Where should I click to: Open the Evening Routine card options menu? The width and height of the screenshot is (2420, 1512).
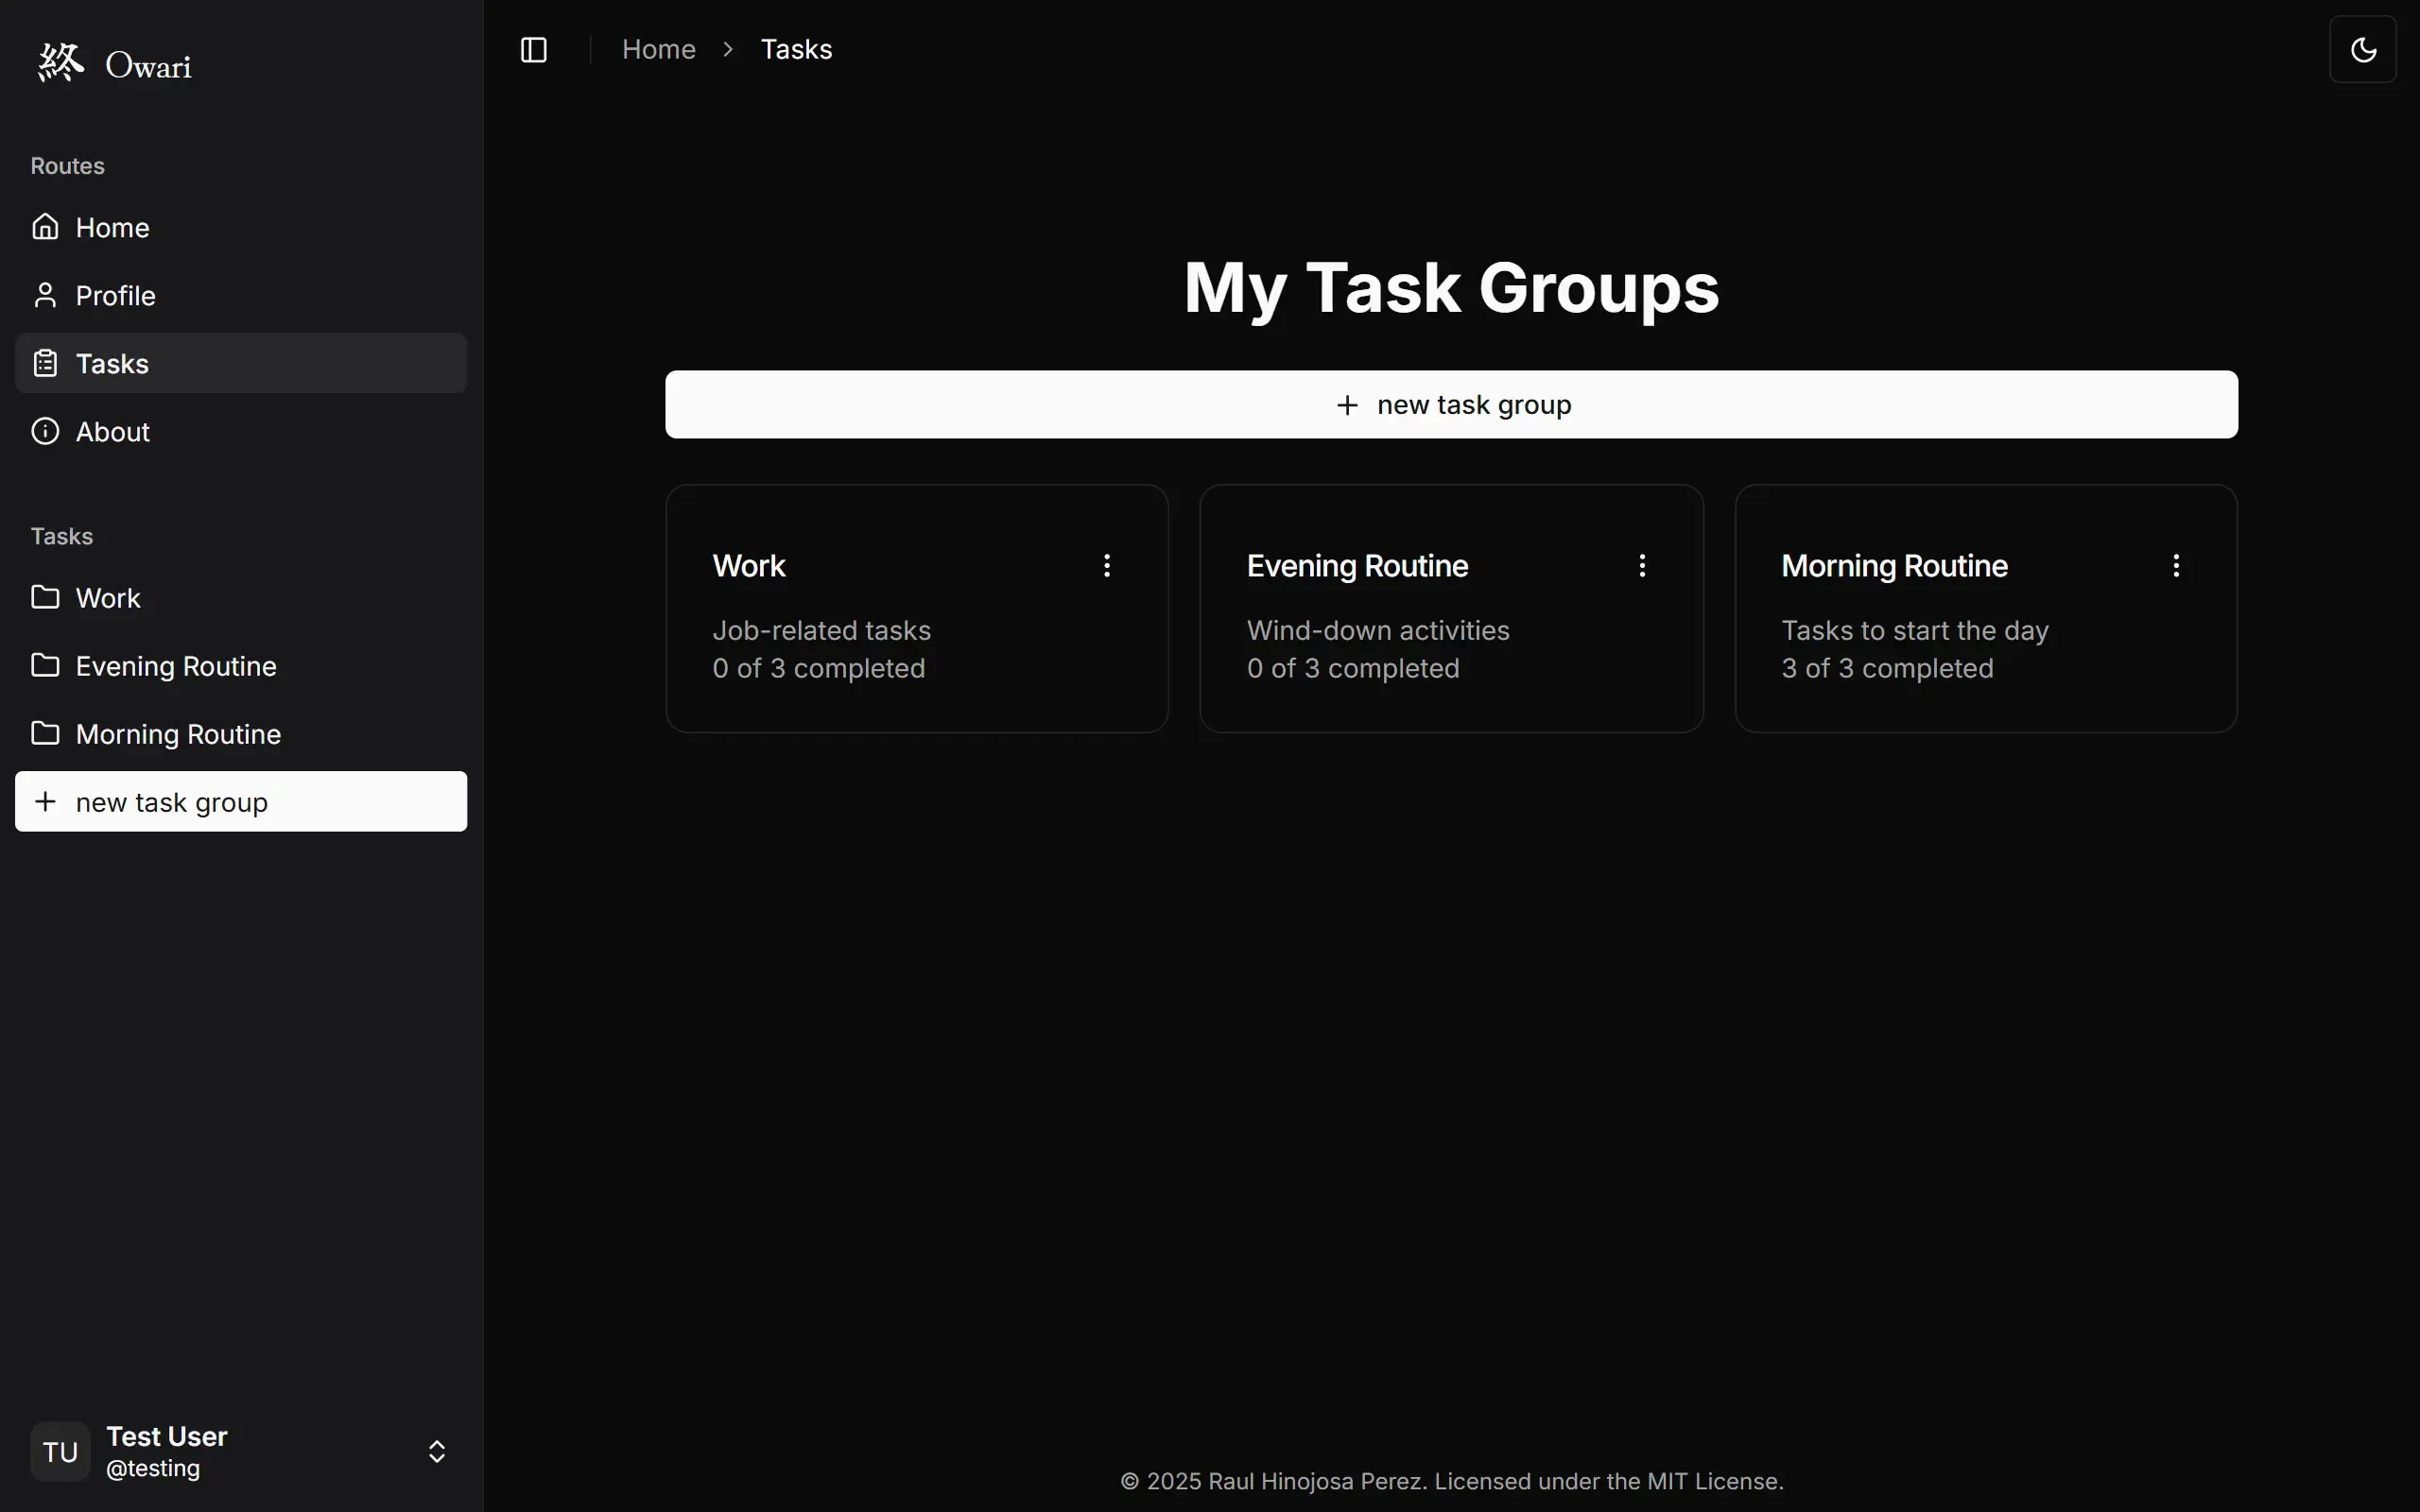coord(1641,565)
